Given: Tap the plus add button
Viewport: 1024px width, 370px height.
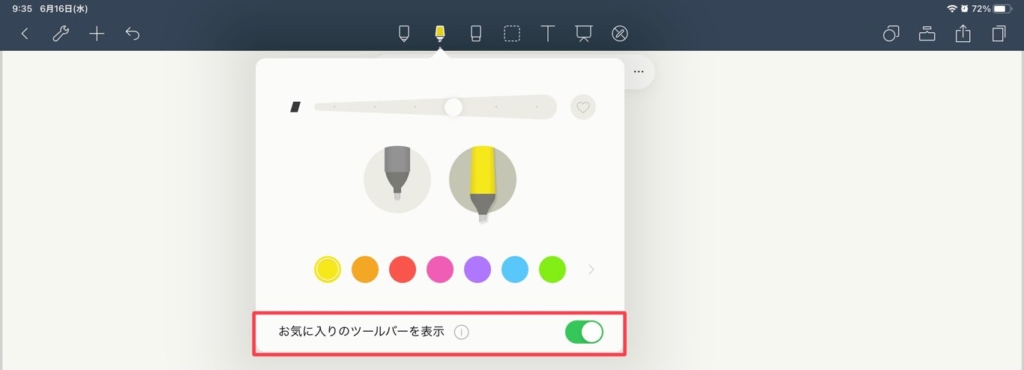Looking at the screenshot, I should (97, 34).
